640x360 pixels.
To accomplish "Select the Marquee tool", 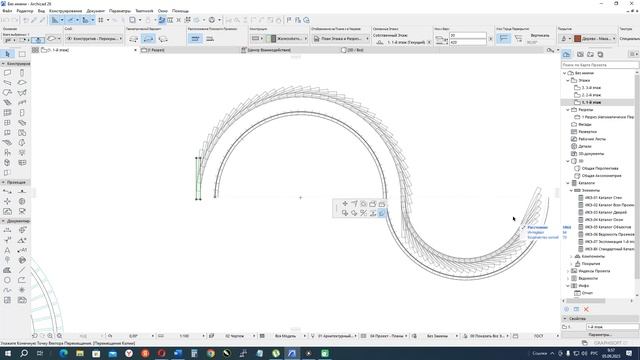I will click(x=22, y=54).
